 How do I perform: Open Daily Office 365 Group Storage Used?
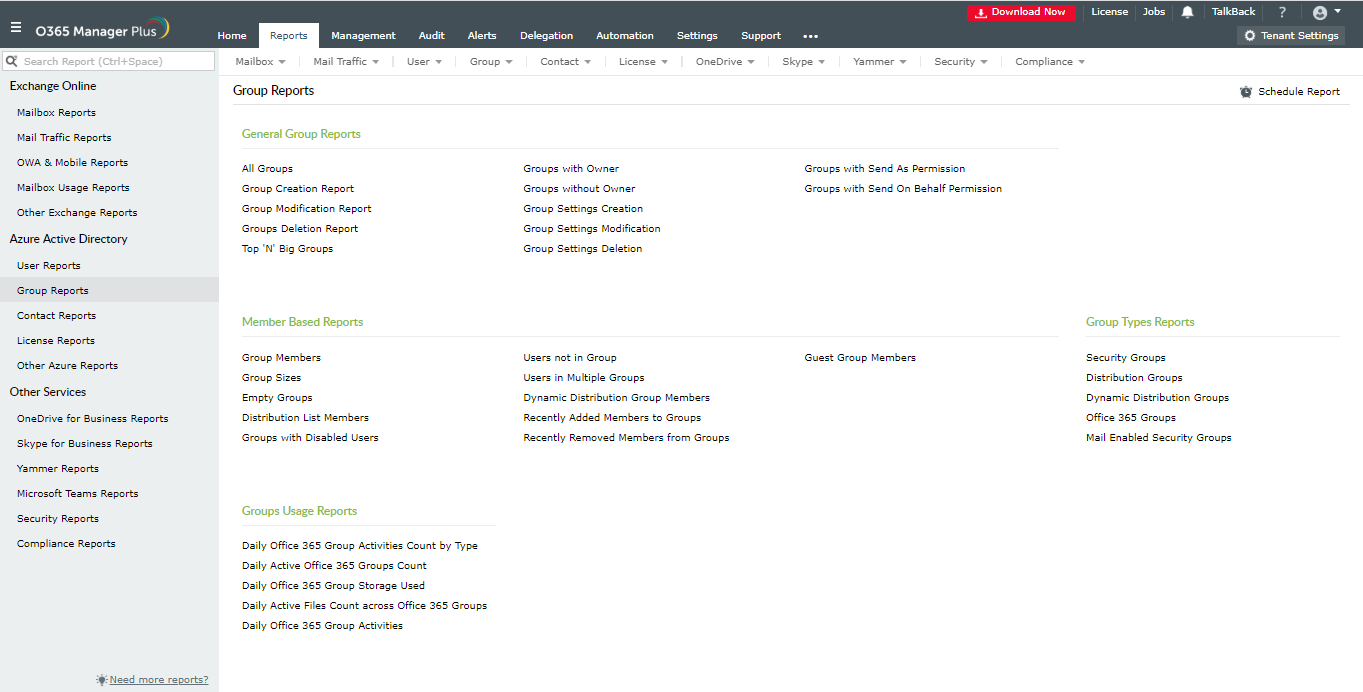333,586
